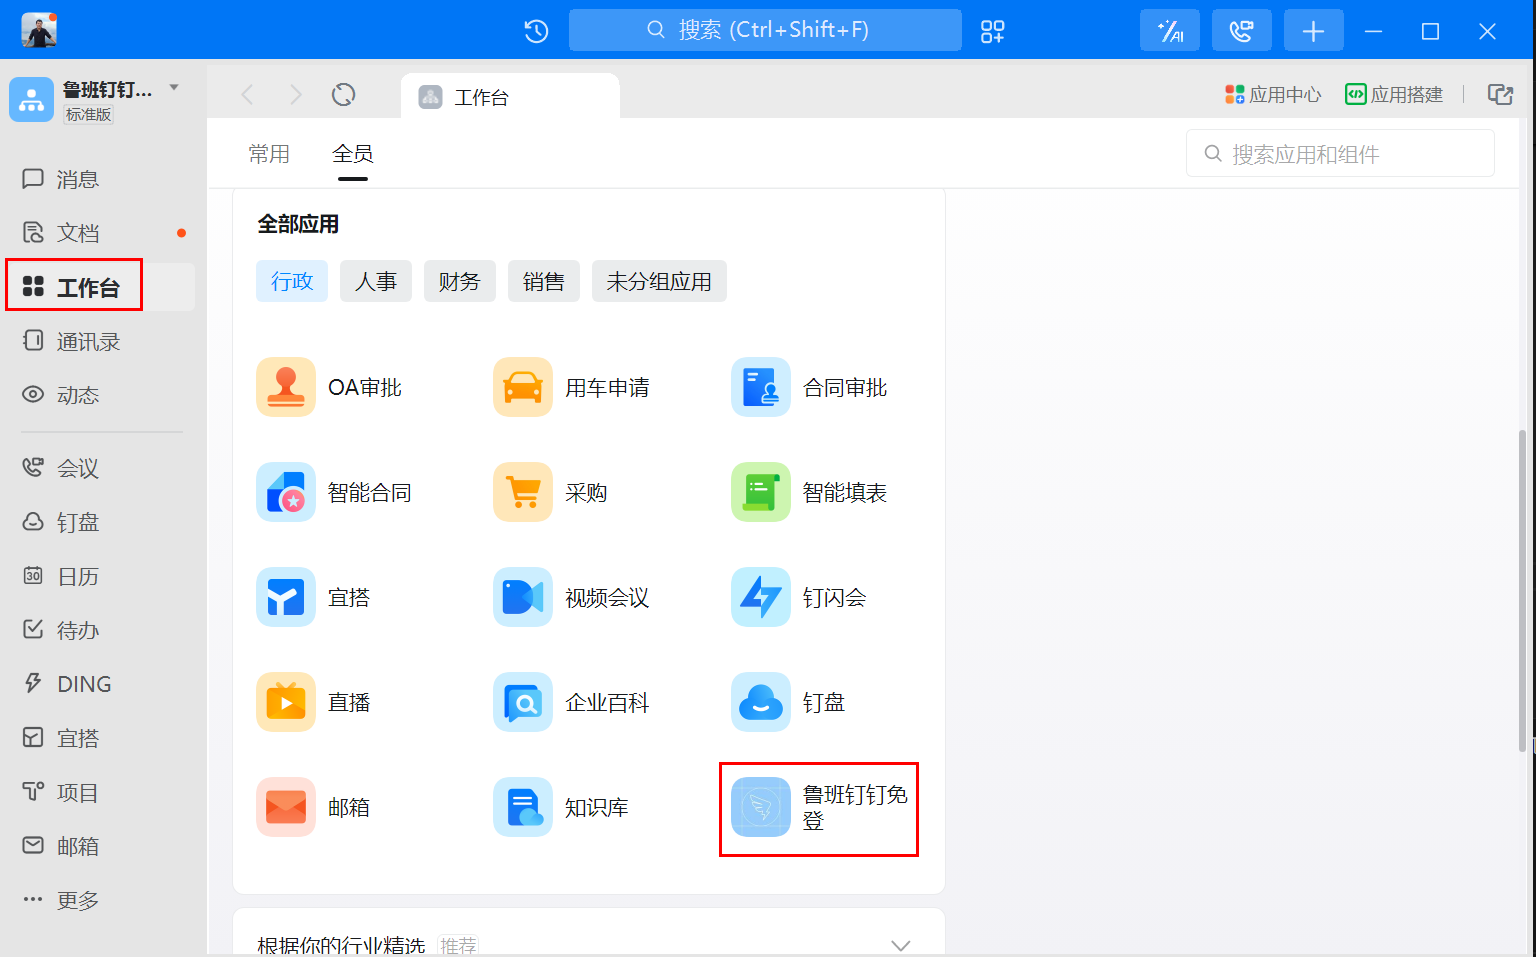The width and height of the screenshot is (1536, 957).
Task: Open workbench in separate window icon
Action: coord(1500,94)
